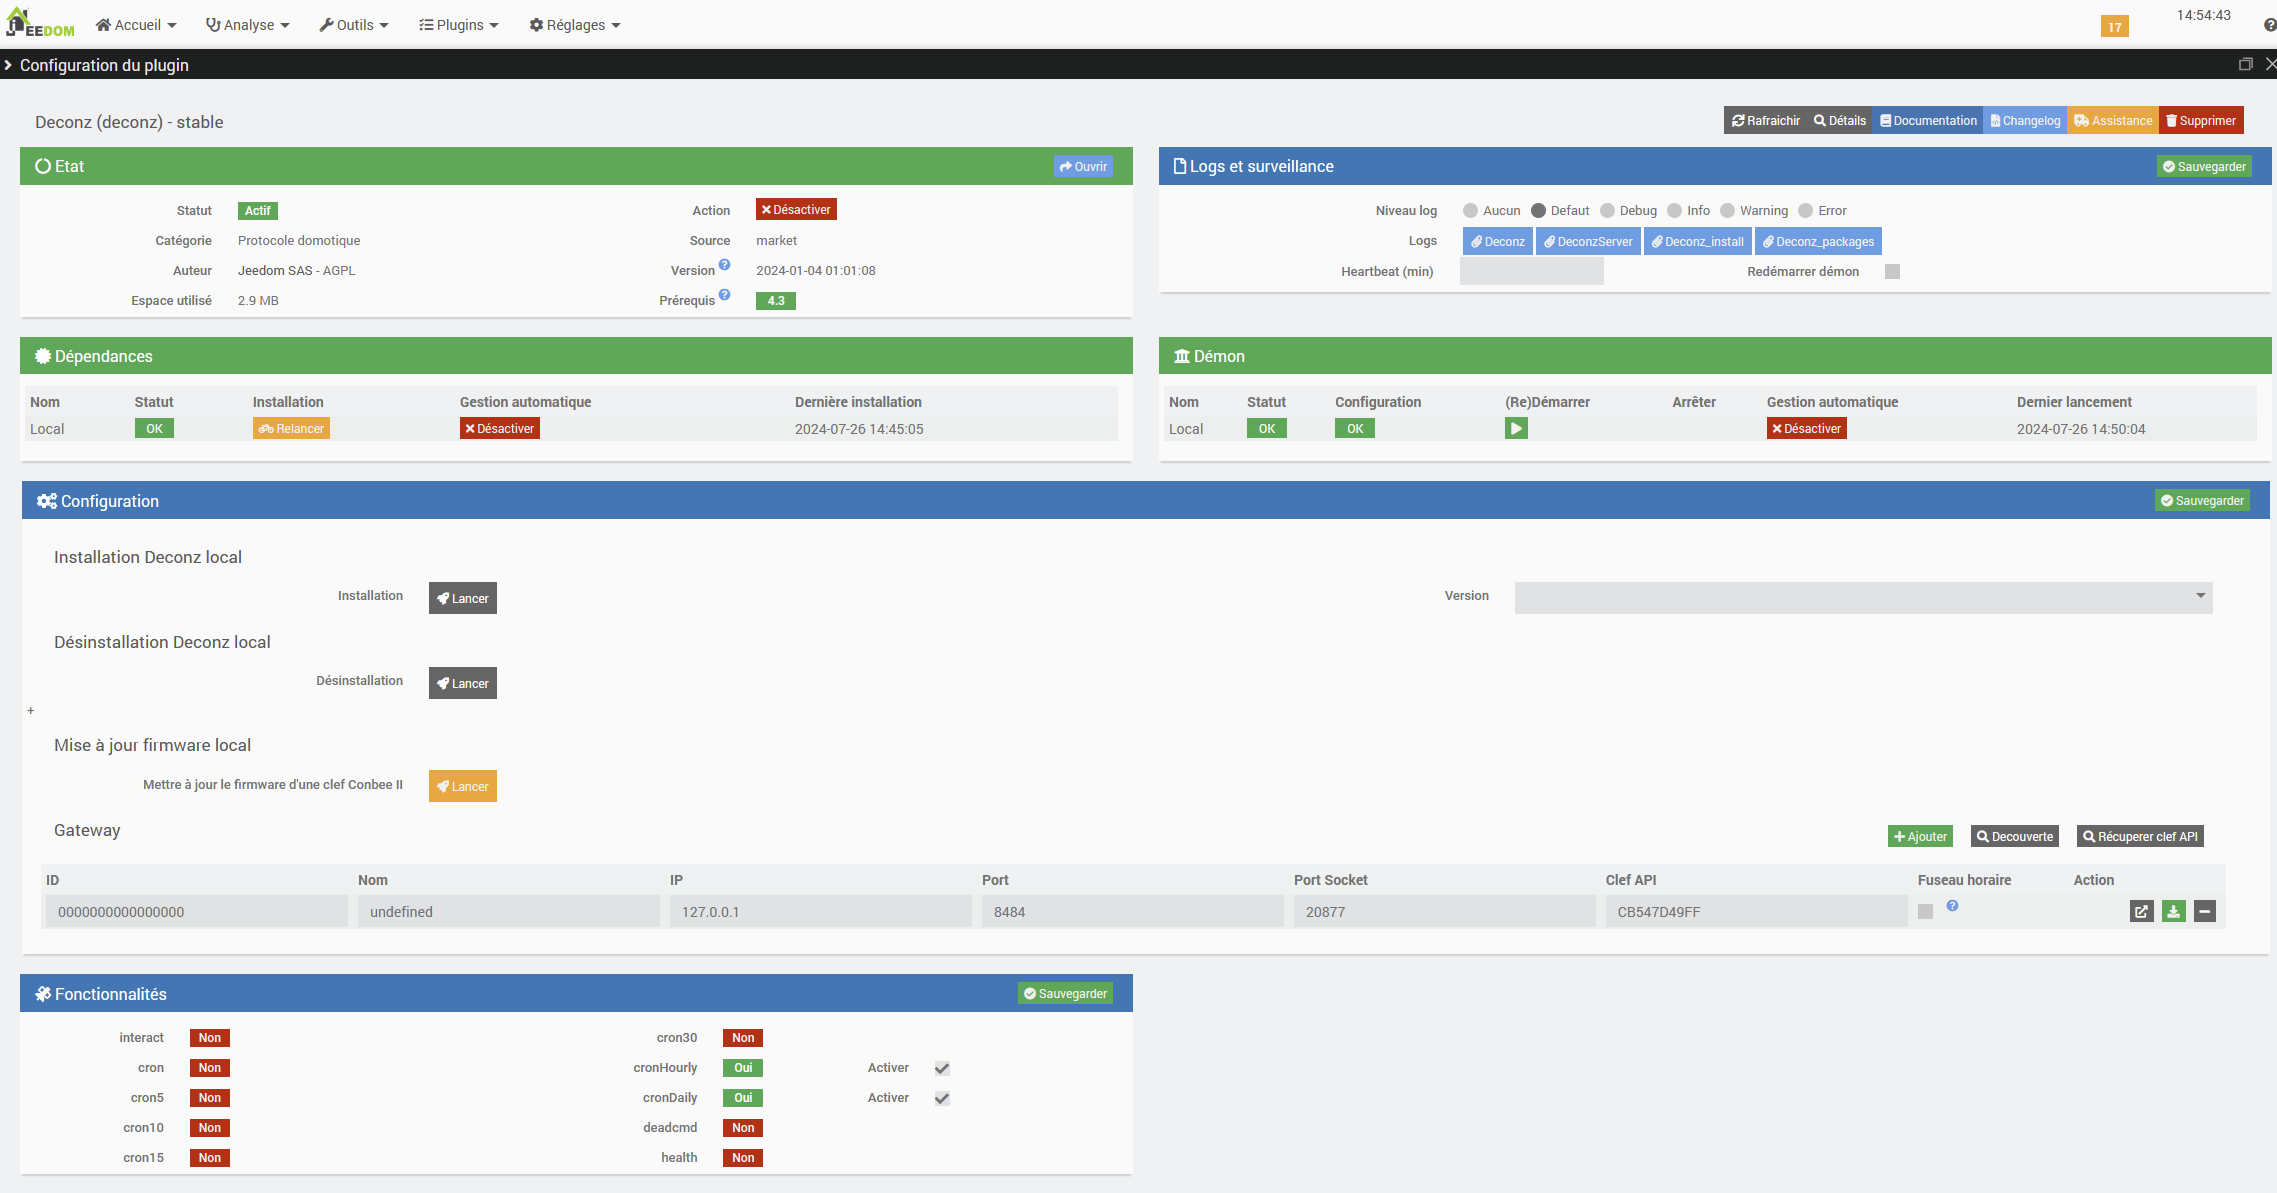Screen dimensions: 2277x1193
Task: Remove gateway with the minus icon
Action: [x=2205, y=912]
